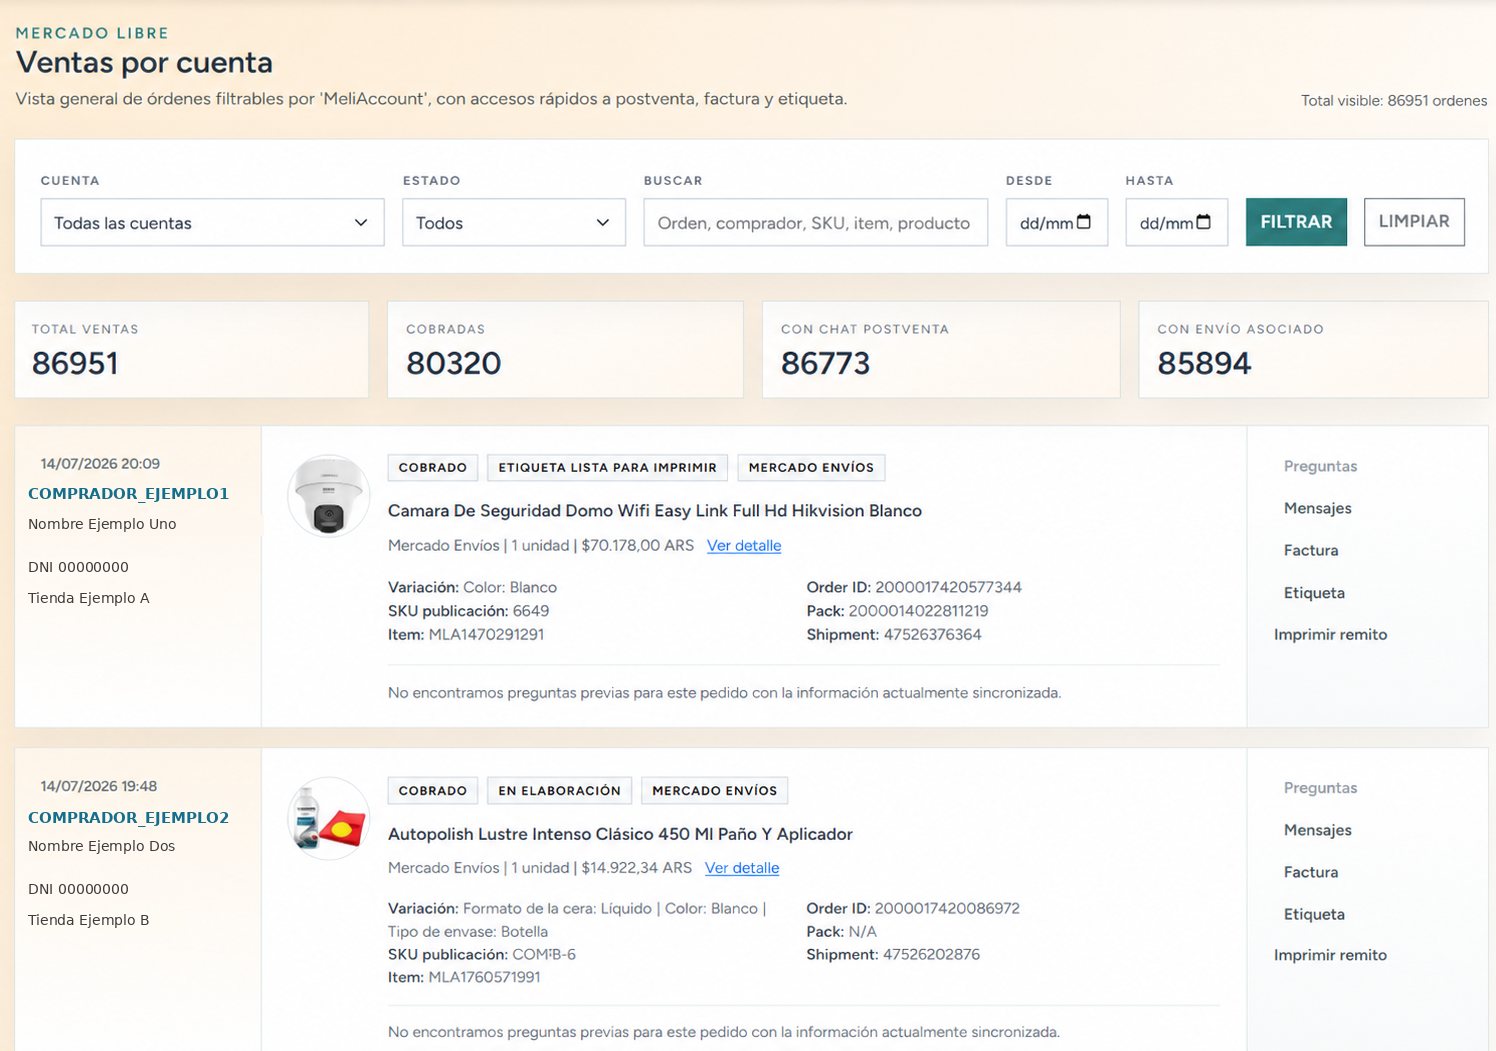Expand the Cuenta dropdown 'Todas las cuentas'
The width and height of the screenshot is (1496, 1051).
pos(212,222)
